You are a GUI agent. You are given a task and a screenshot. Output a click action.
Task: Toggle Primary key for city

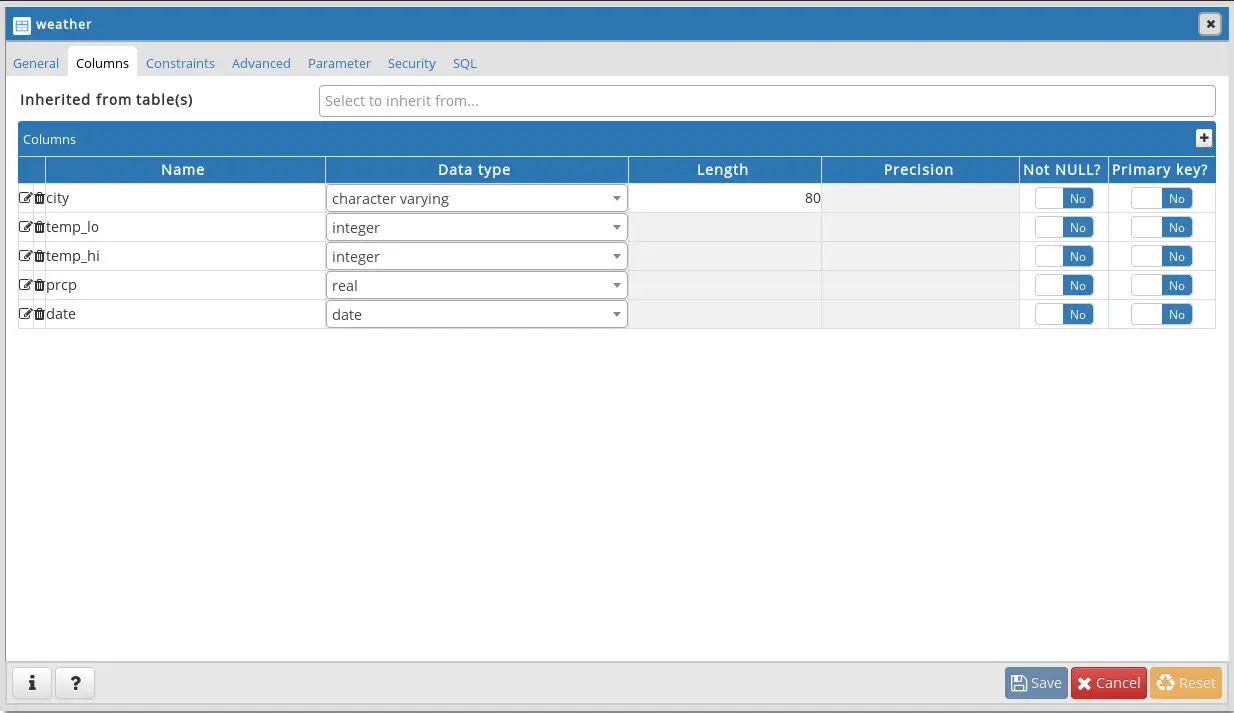pos(1162,198)
